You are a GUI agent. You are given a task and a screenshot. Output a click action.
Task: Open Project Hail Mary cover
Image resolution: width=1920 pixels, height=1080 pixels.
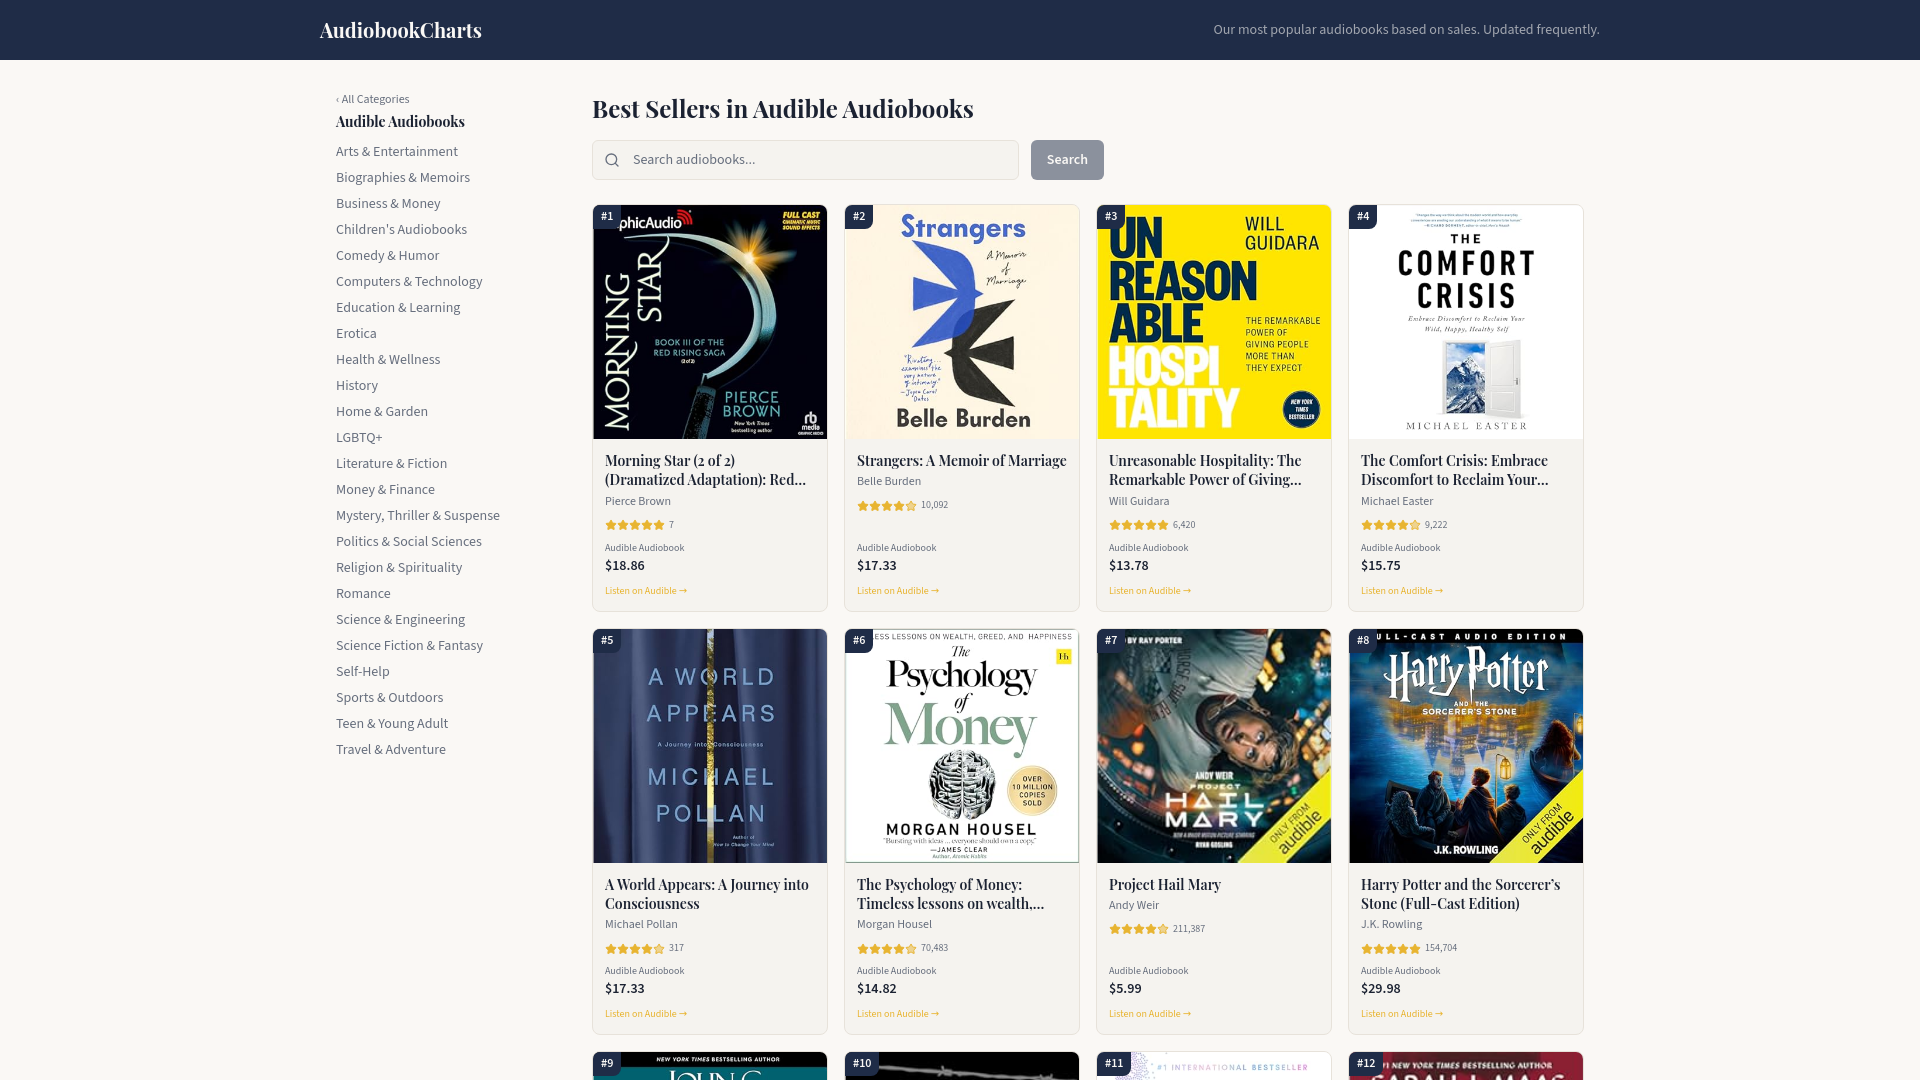point(1214,746)
